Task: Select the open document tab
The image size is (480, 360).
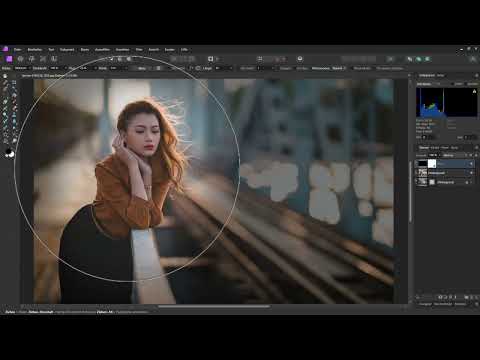Action: click(x=49, y=76)
